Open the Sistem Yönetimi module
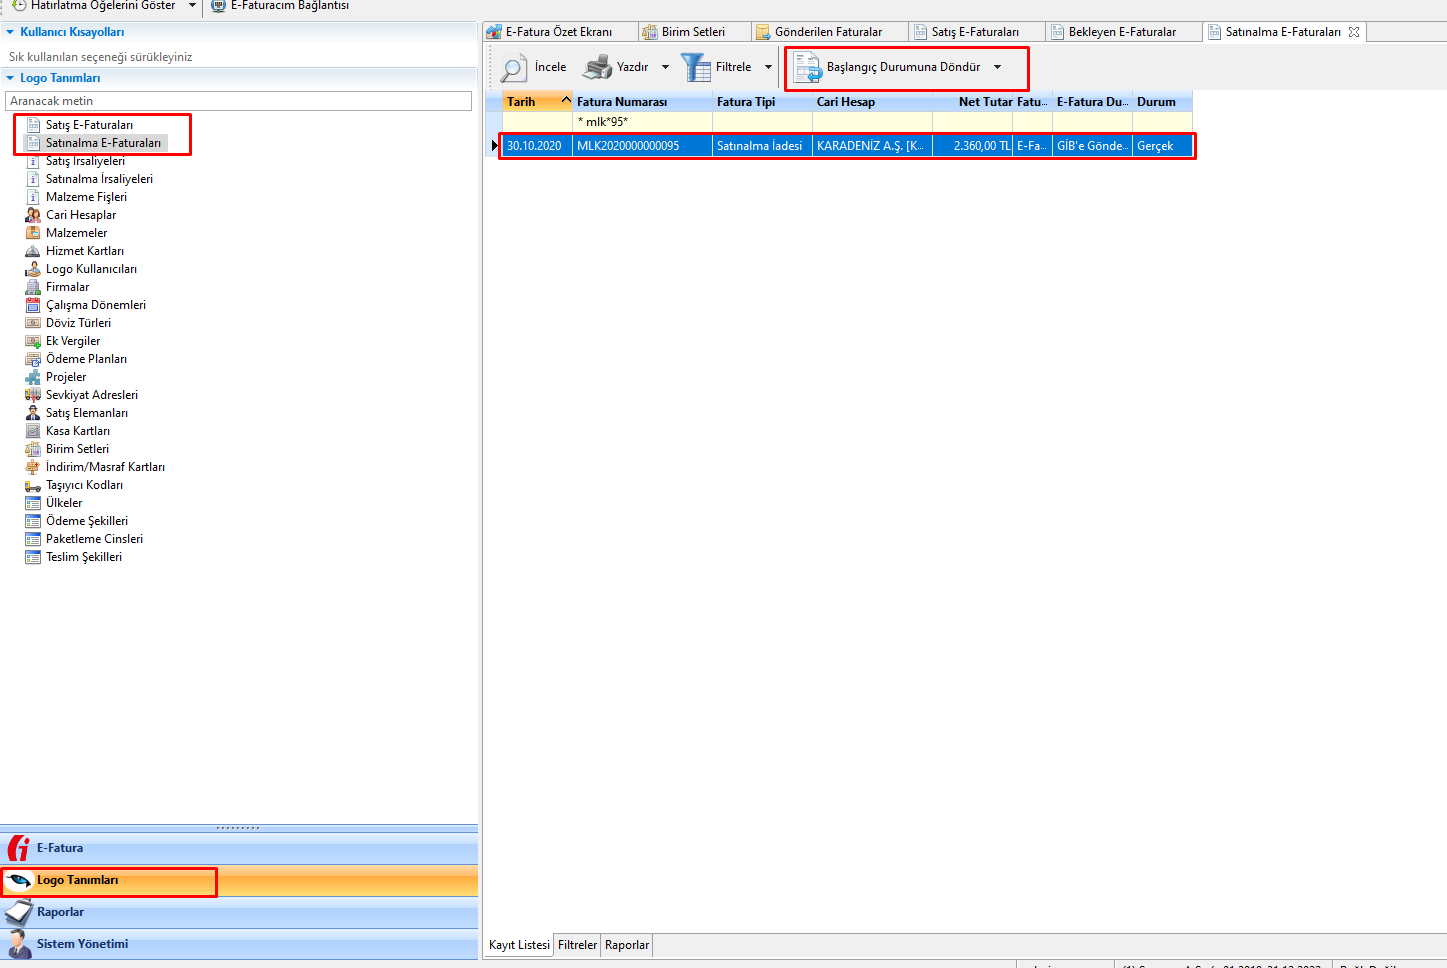The height and width of the screenshot is (968, 1447). point(82,944)
